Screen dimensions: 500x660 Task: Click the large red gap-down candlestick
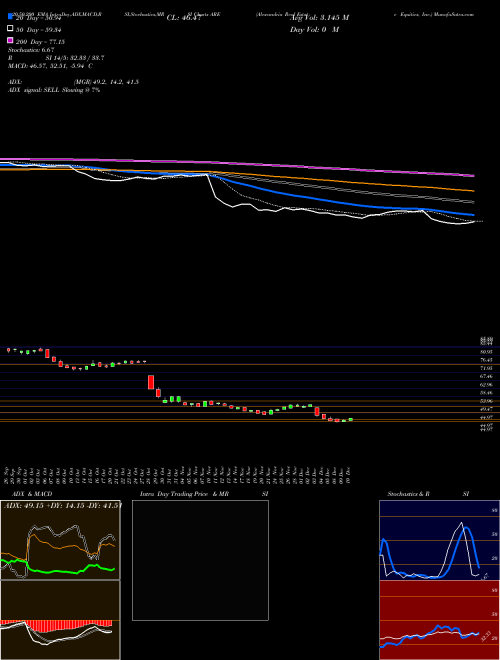tap(151, 382)
